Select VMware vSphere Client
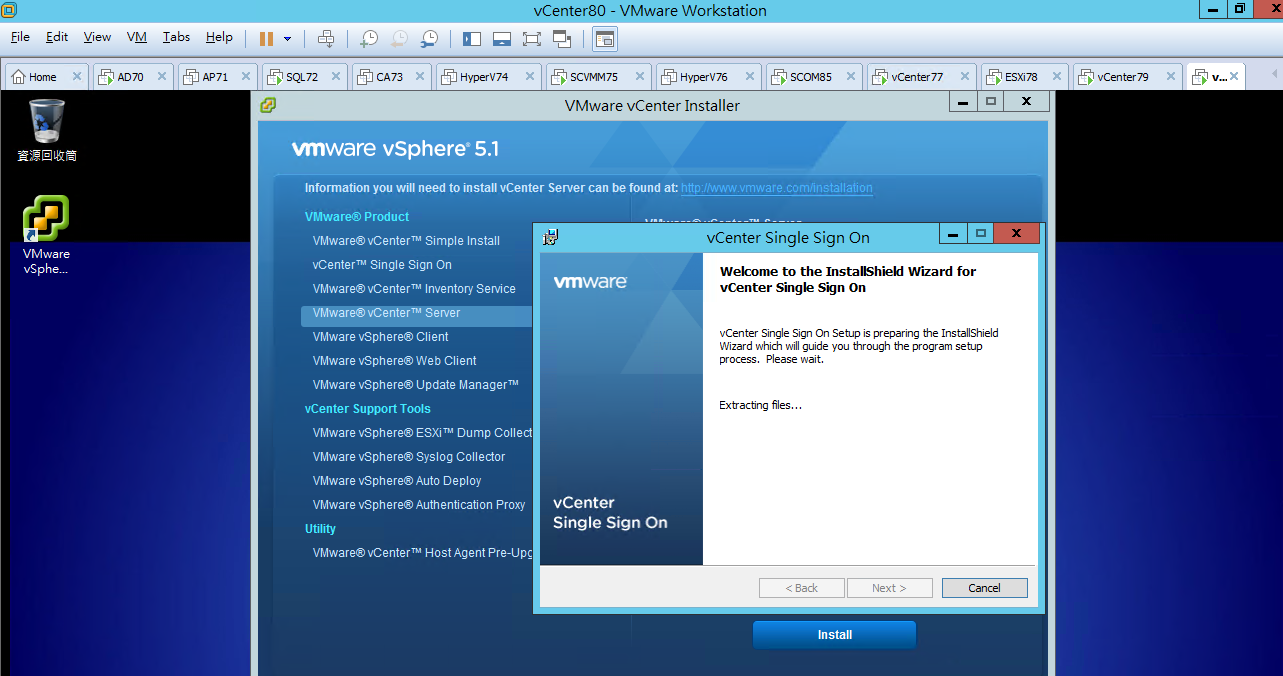 click(x=380, y=337)
